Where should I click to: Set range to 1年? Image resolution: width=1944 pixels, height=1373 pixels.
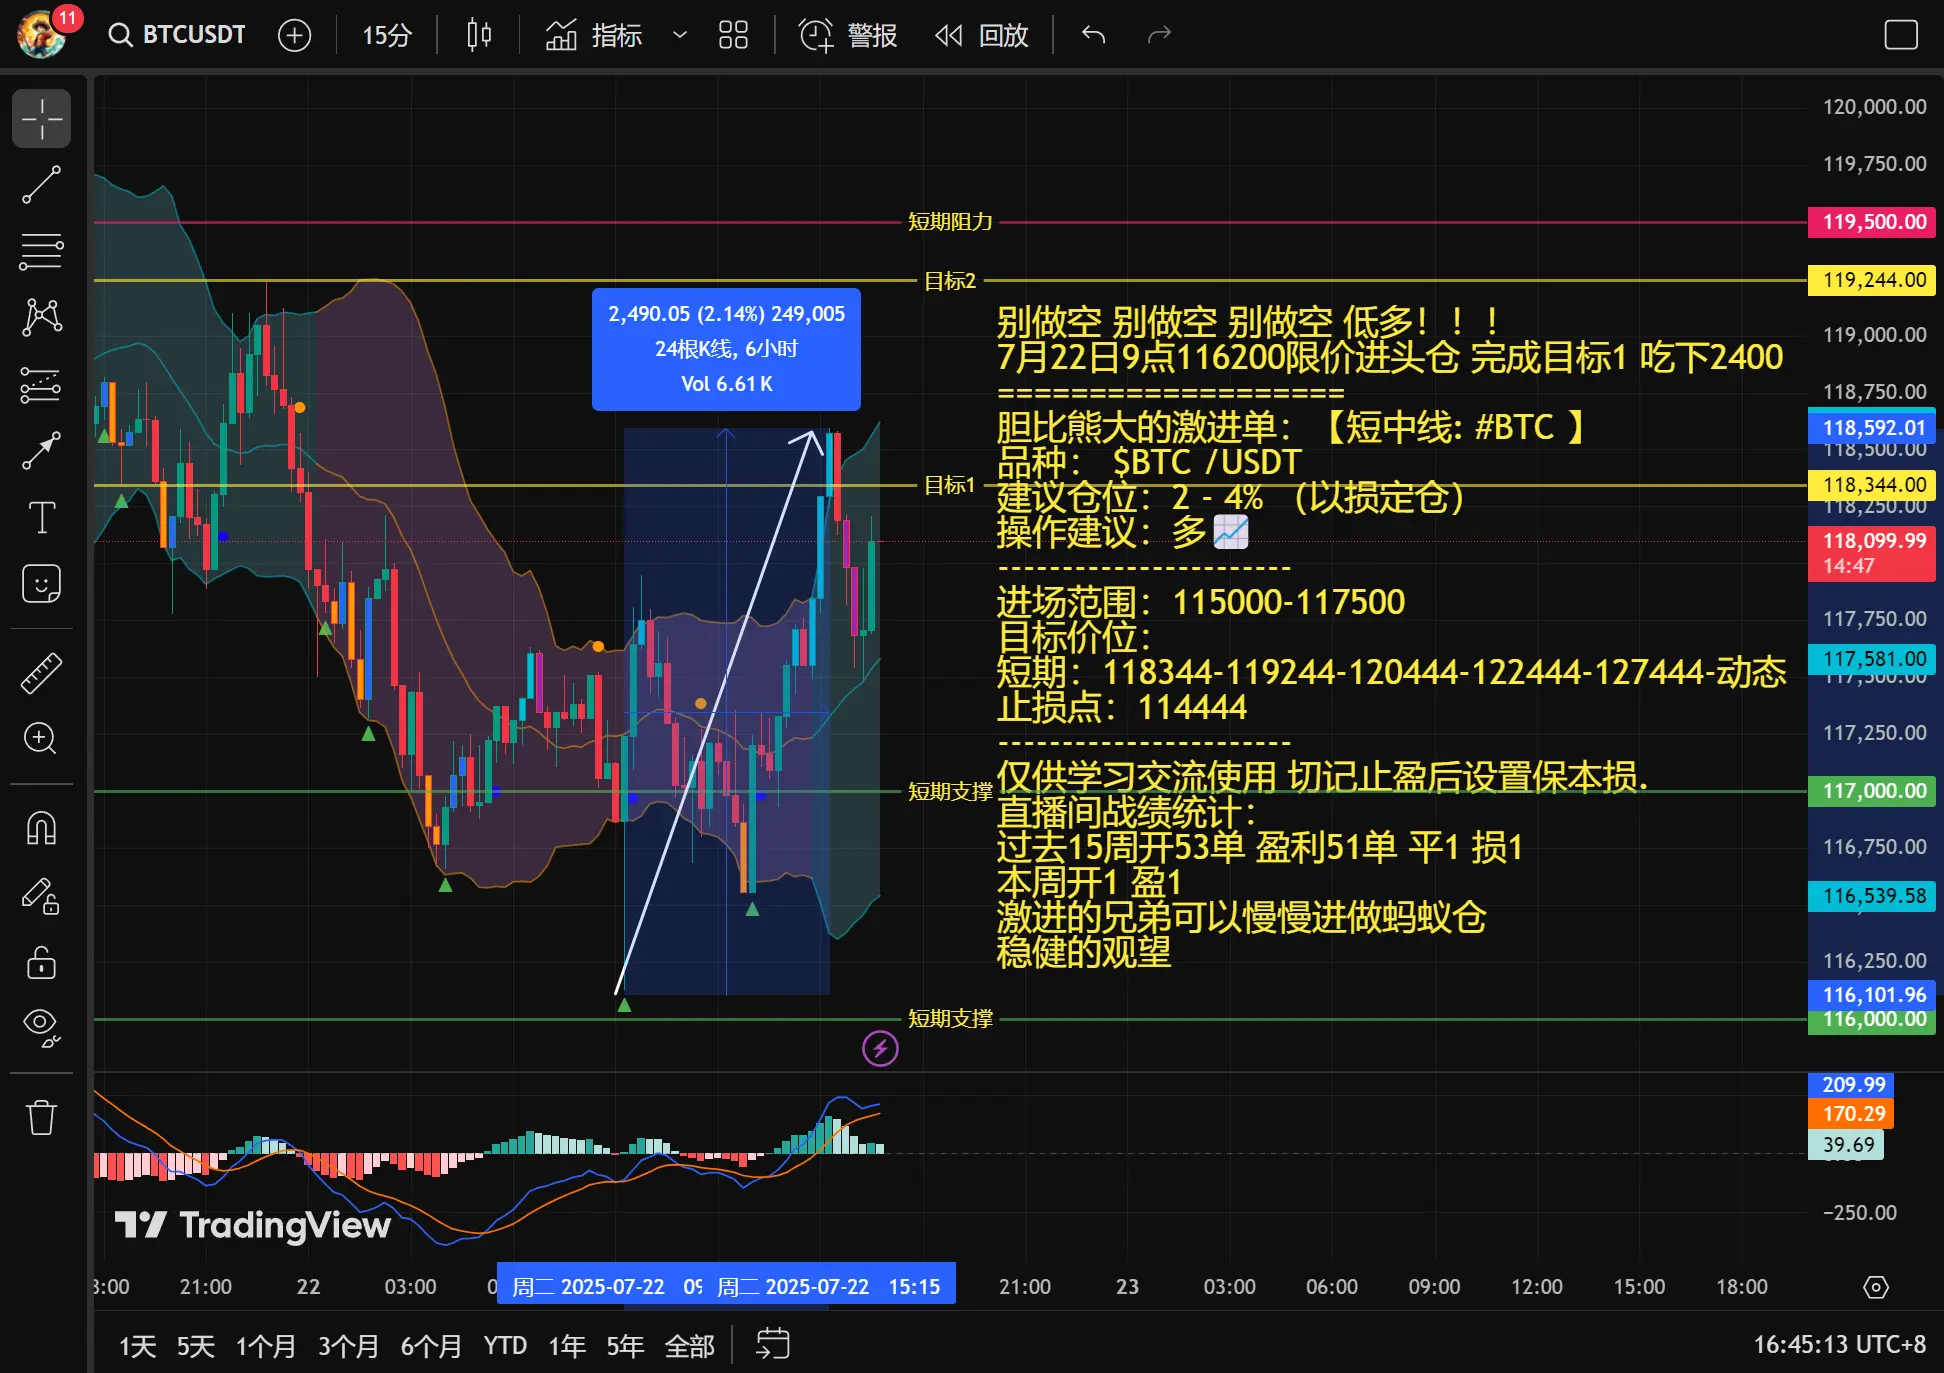click(567, 1346)
